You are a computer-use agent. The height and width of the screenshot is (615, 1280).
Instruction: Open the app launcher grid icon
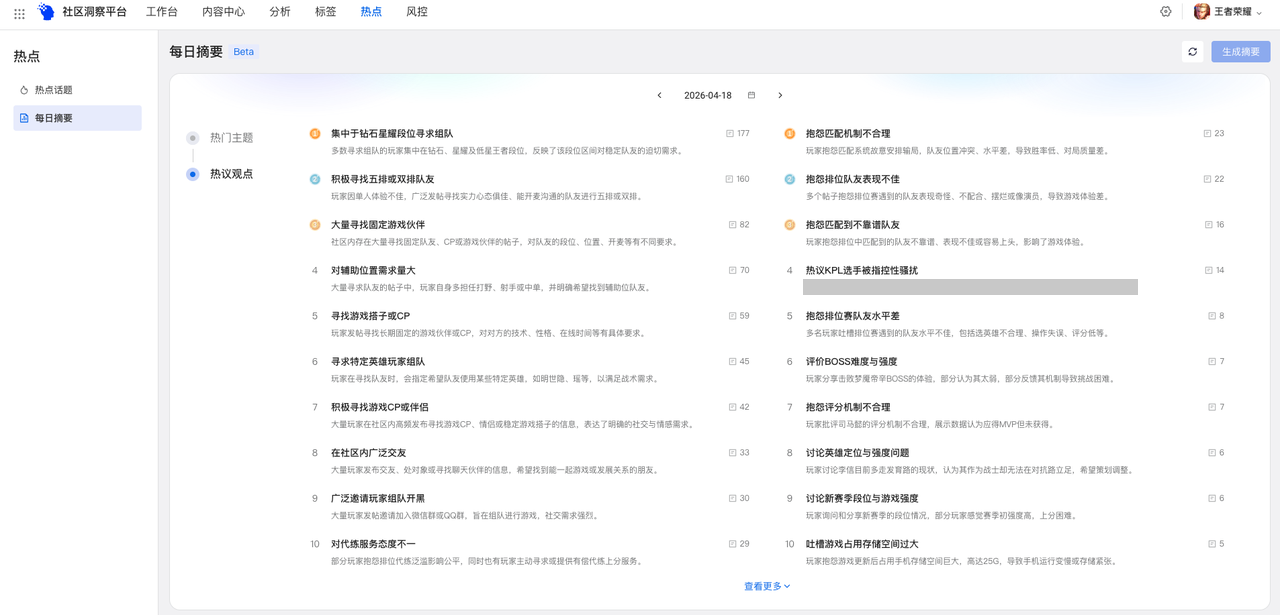pos(19,13)
